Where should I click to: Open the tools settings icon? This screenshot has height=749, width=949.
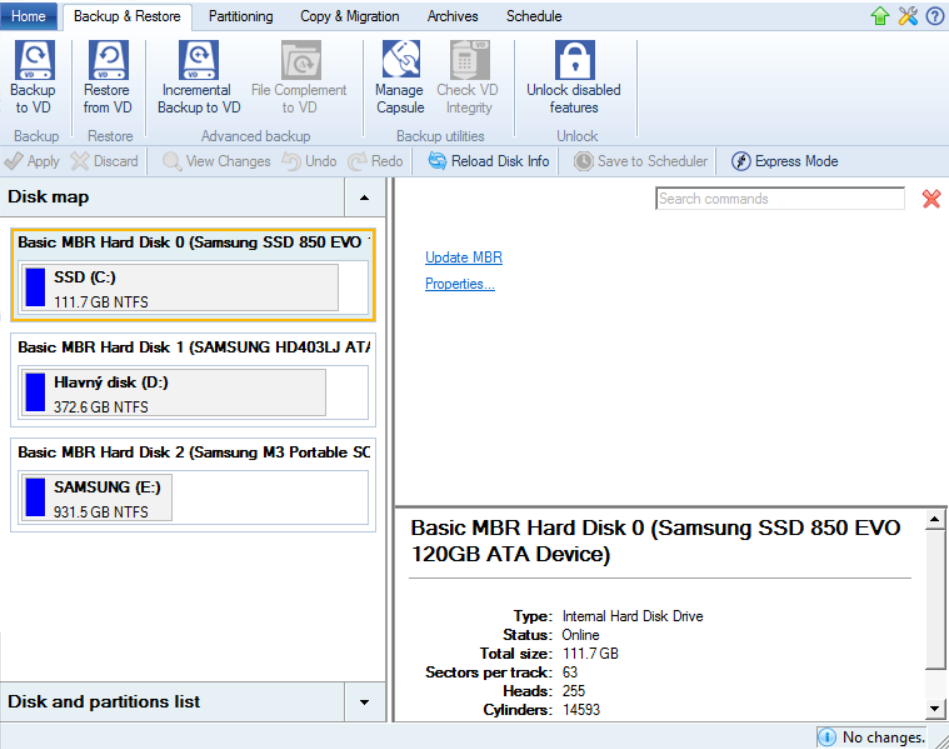908,16
